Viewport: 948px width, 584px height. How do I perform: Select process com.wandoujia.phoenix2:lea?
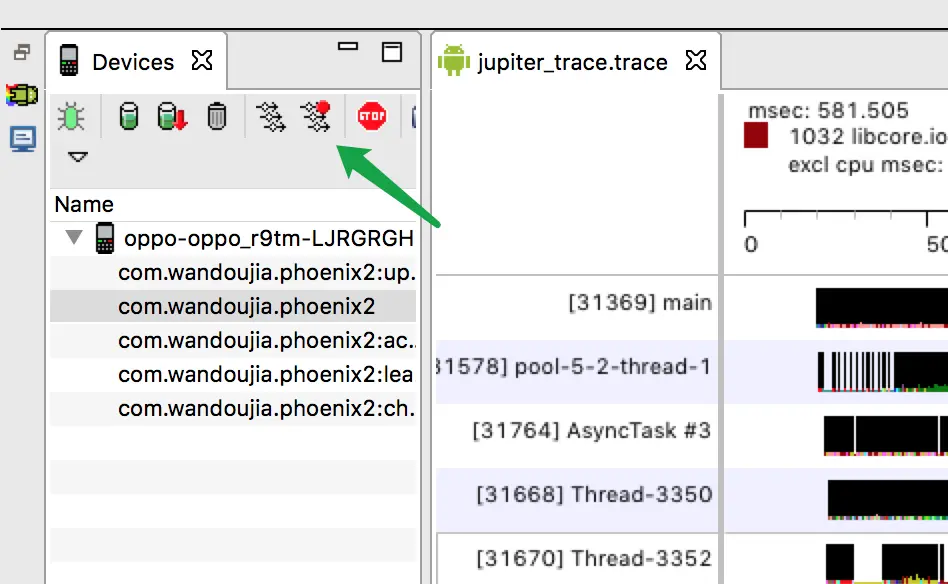tap(233, 374)
